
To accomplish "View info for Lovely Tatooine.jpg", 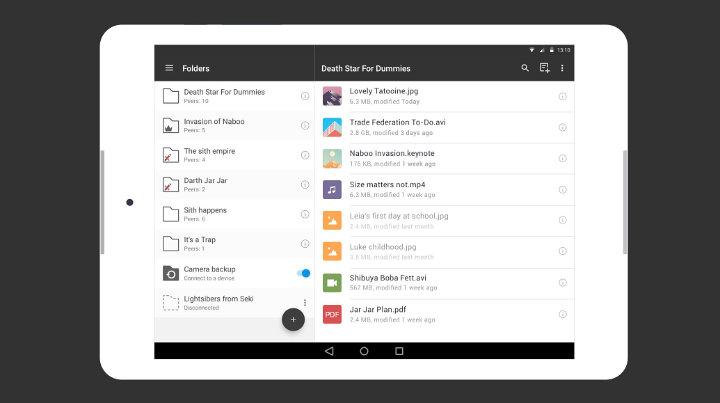I will [x=562, y=96].
